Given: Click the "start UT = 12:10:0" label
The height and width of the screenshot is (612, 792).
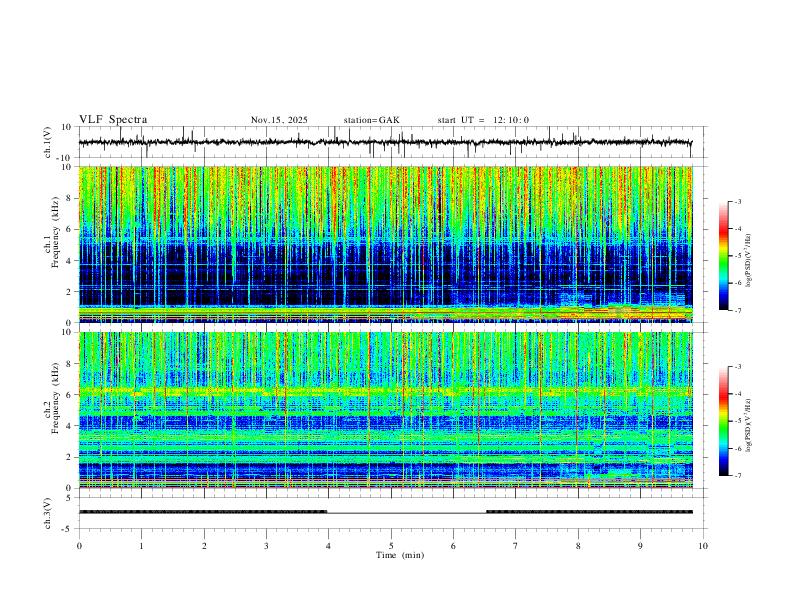Looking at the screenshot, I should 483,120.
